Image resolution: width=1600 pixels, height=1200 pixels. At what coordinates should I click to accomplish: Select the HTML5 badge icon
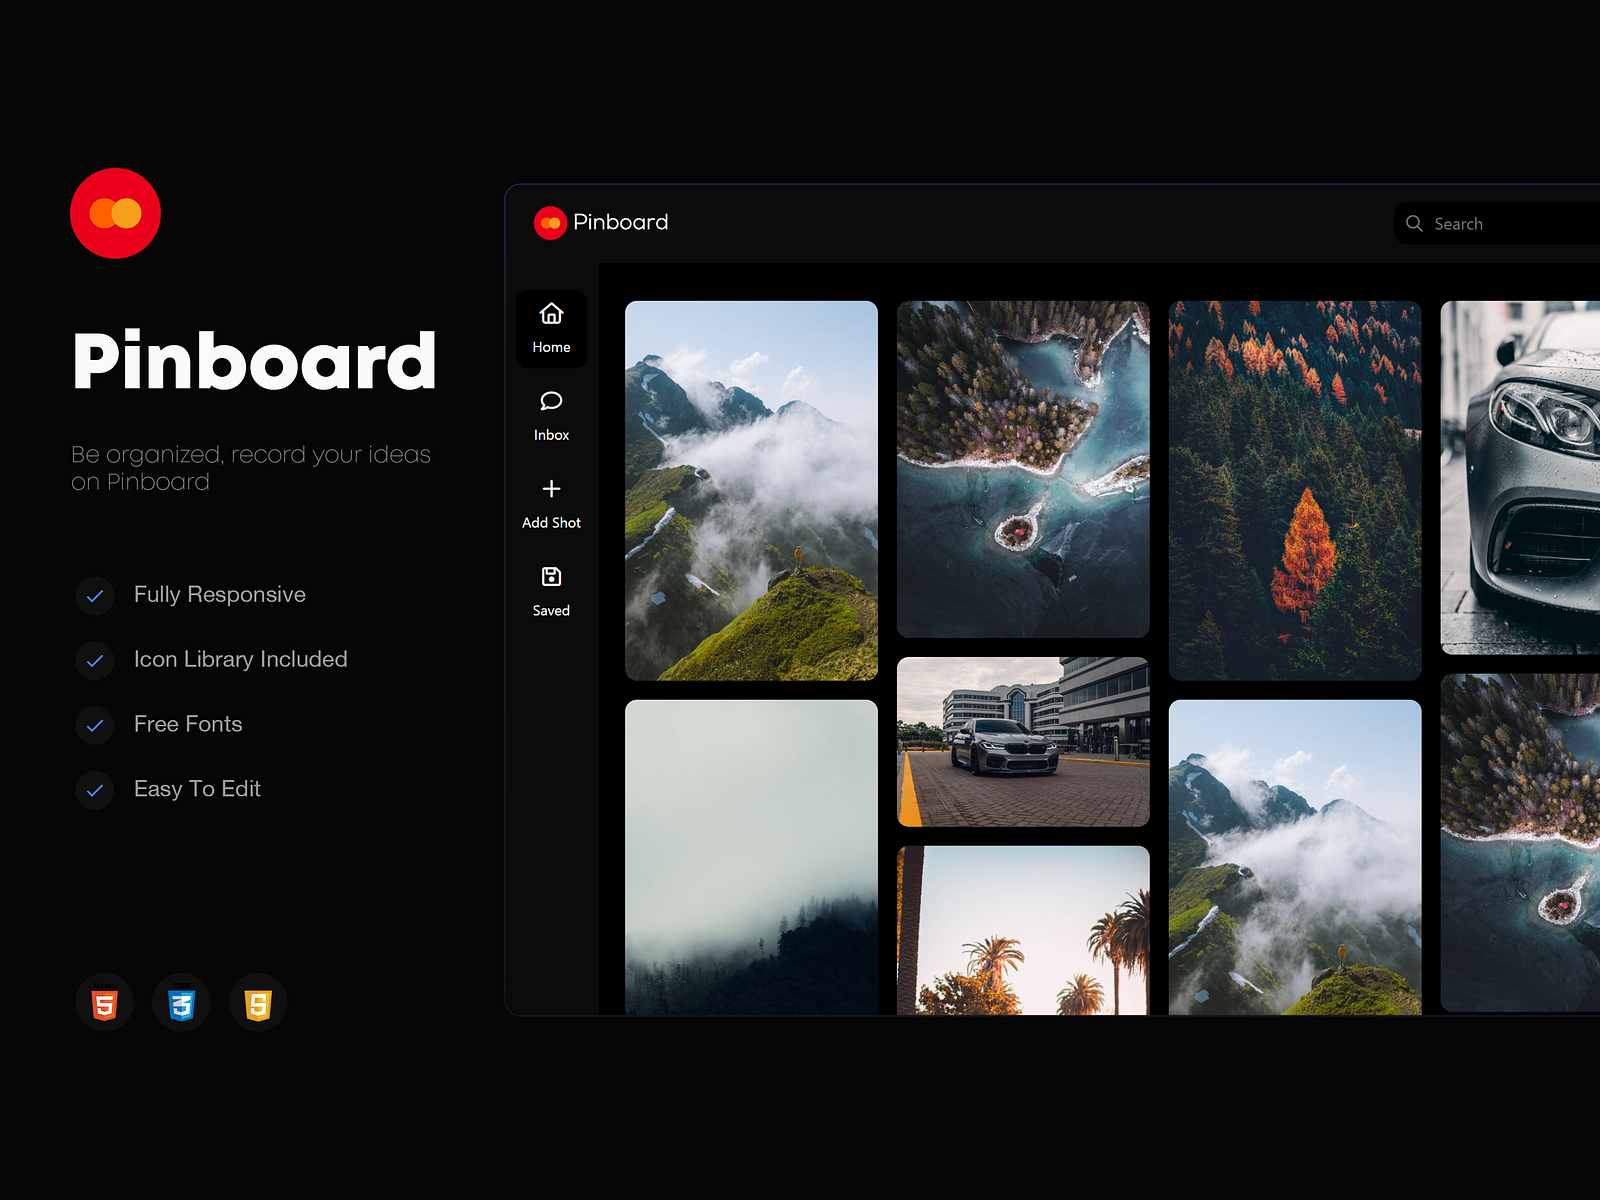click(104, 1003)
